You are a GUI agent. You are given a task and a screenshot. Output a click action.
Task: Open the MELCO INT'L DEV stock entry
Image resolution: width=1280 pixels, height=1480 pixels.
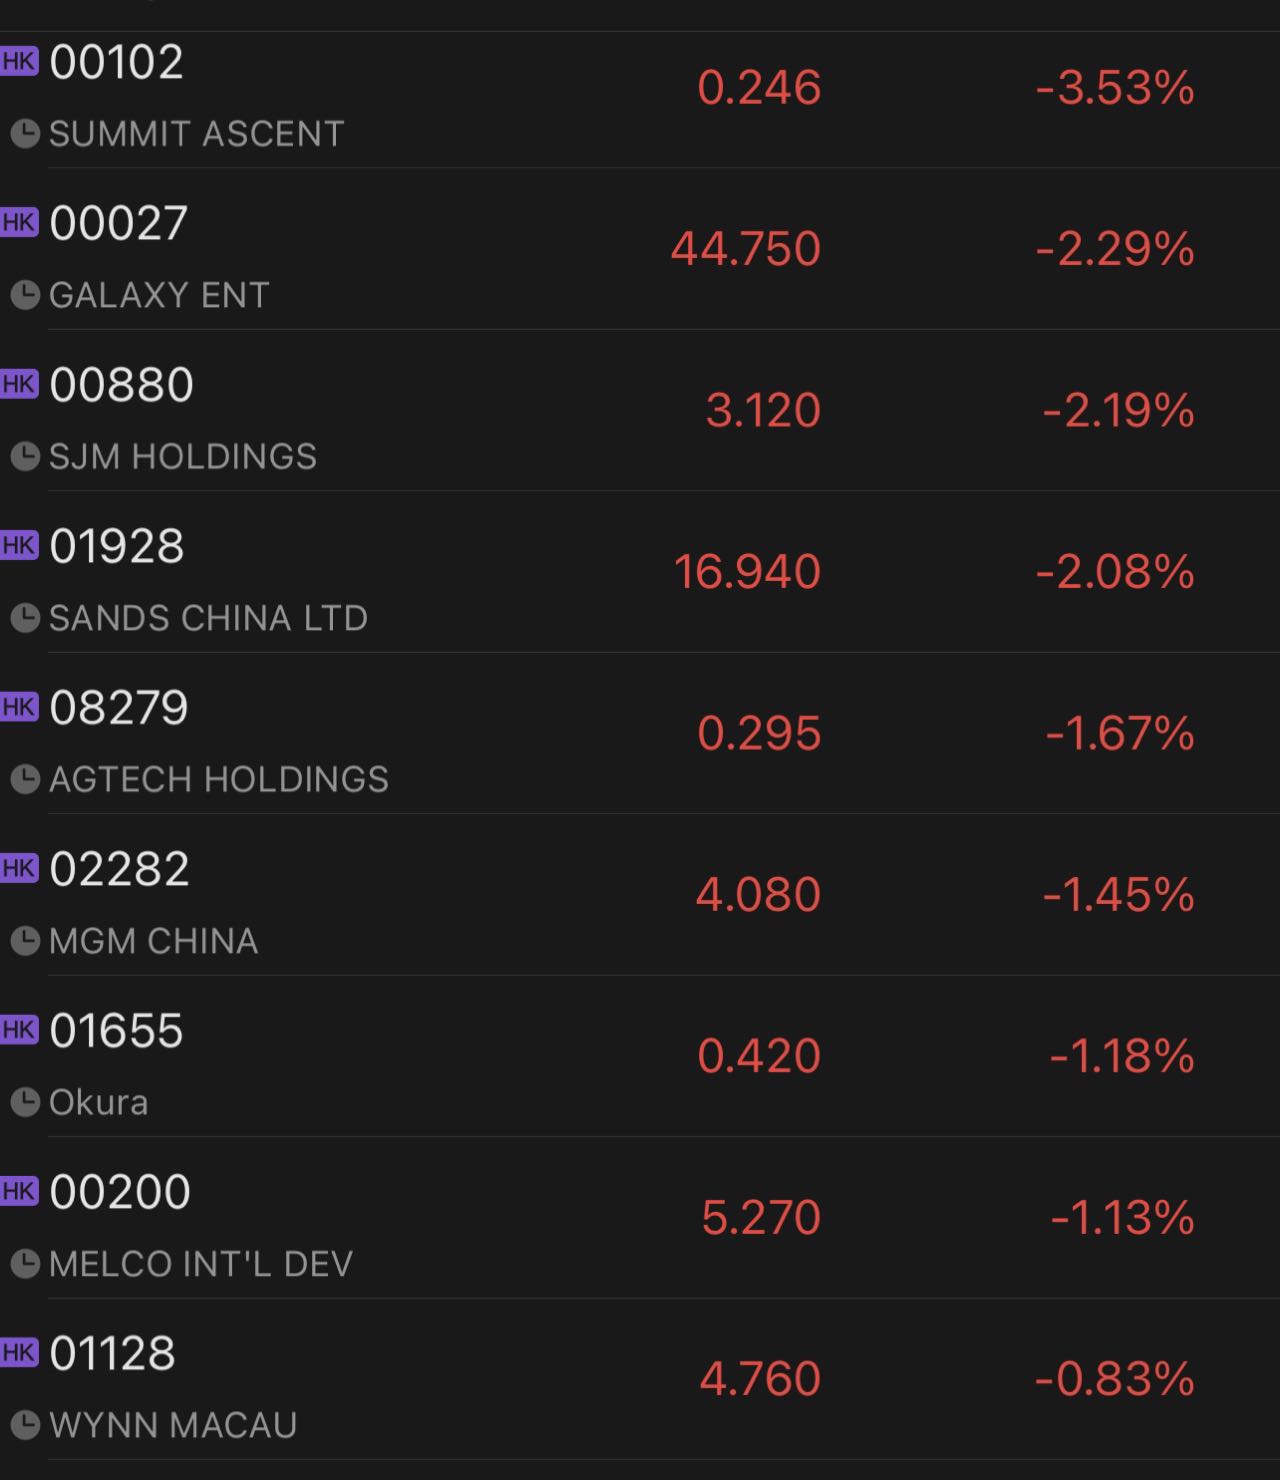[640, 1217]
